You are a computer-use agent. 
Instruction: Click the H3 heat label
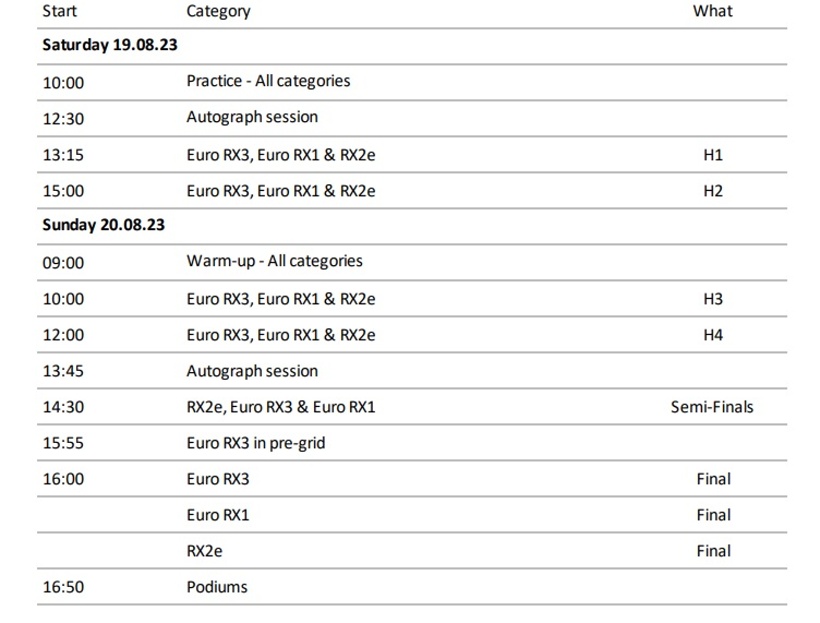713,299
